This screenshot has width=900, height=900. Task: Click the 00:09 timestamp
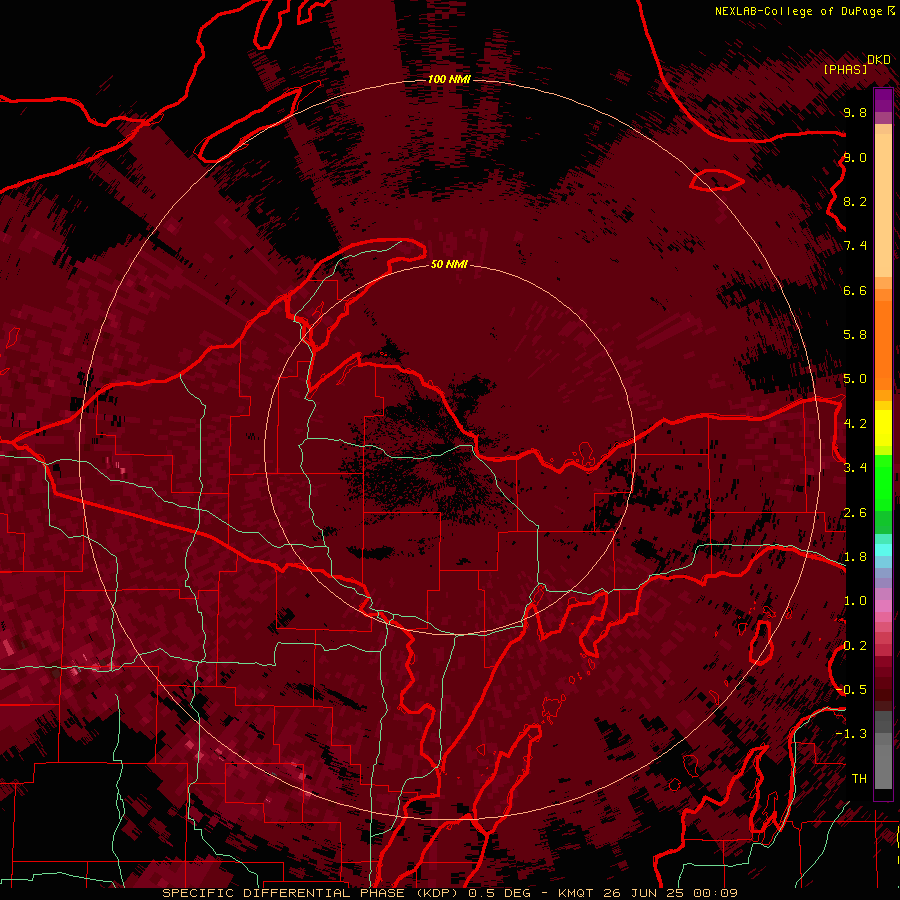point(715,893)
